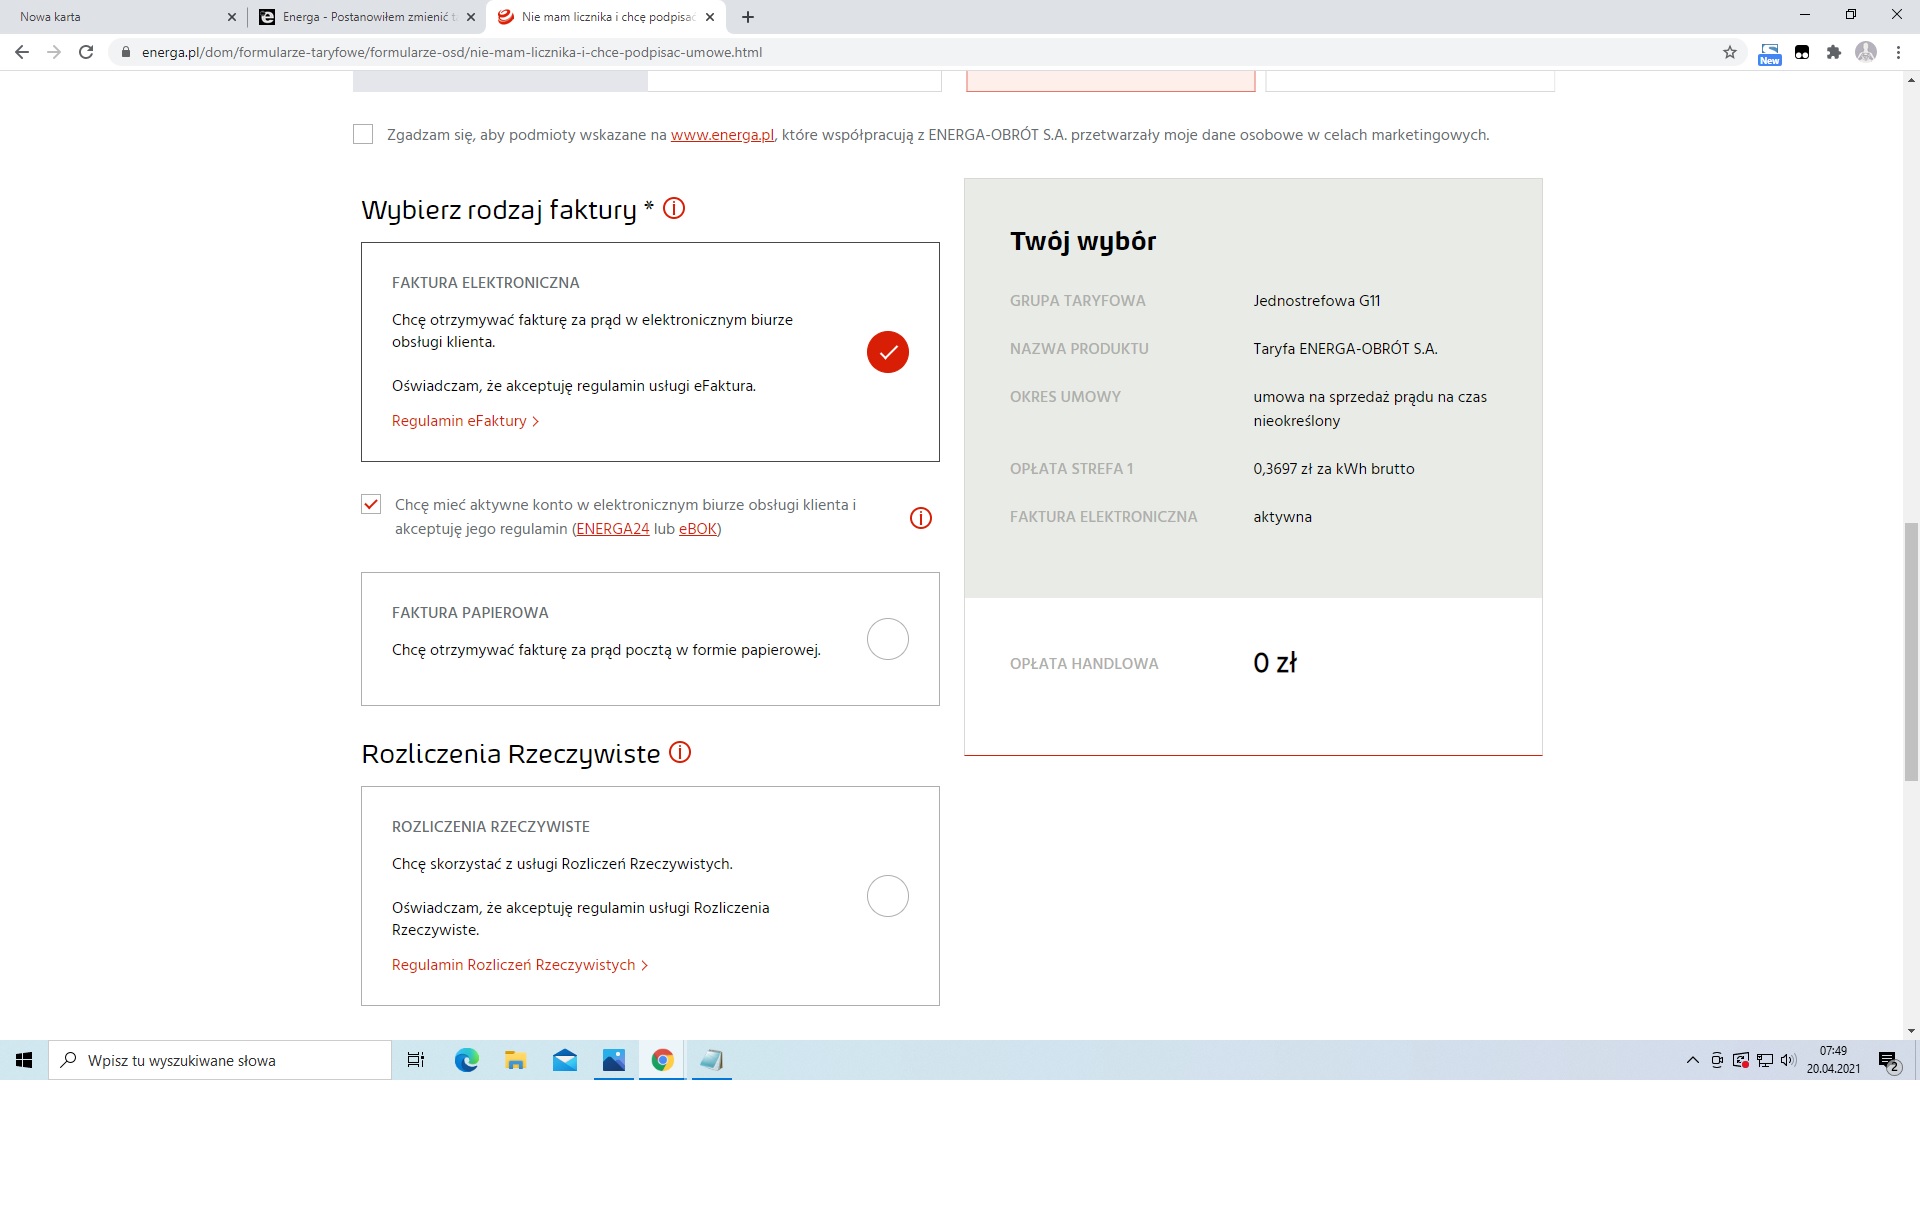This screenshot has width=1920, height=1219.
Task: Open the notification center icon
Action: tap(1889, 1061)
